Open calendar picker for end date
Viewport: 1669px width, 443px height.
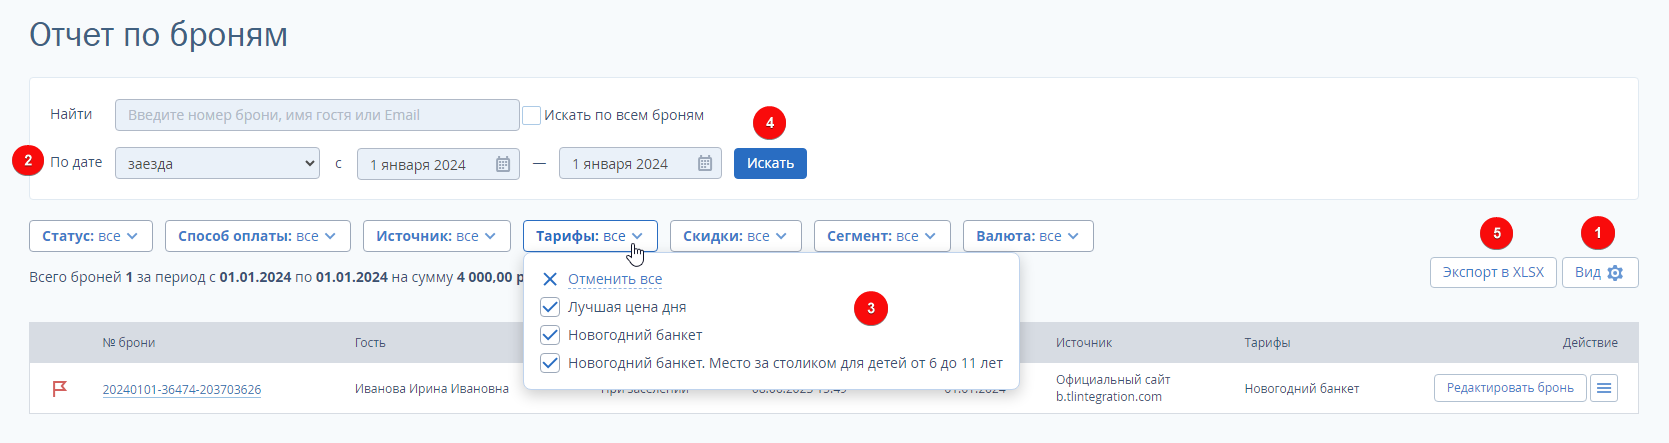[x=705, y=164]
